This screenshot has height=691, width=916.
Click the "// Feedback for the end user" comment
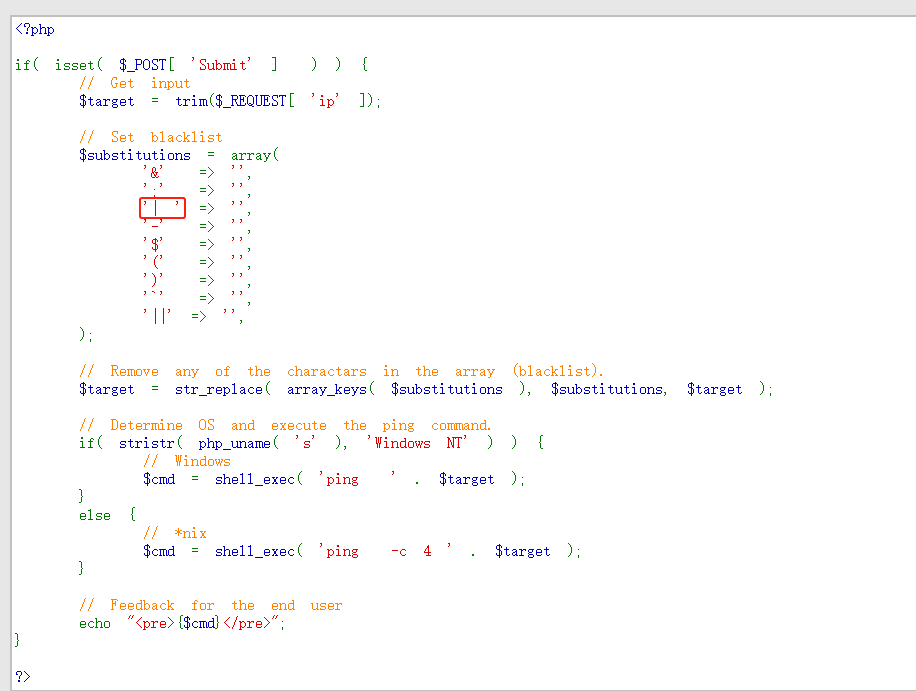tap(211, 605)
